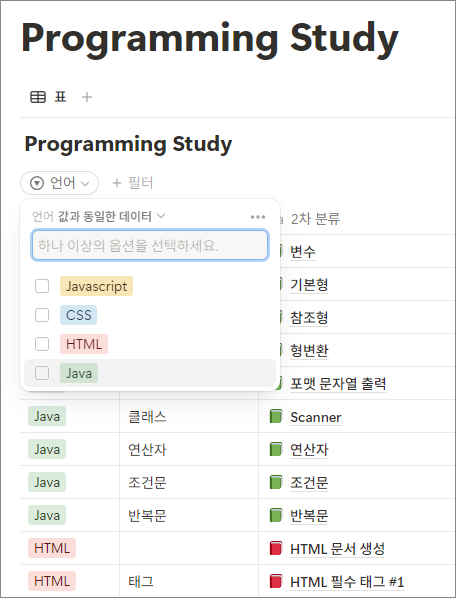Click the 조건문 category cell in middle column
The height and width of the screenshot is (598, 456).
pos(189,482)
